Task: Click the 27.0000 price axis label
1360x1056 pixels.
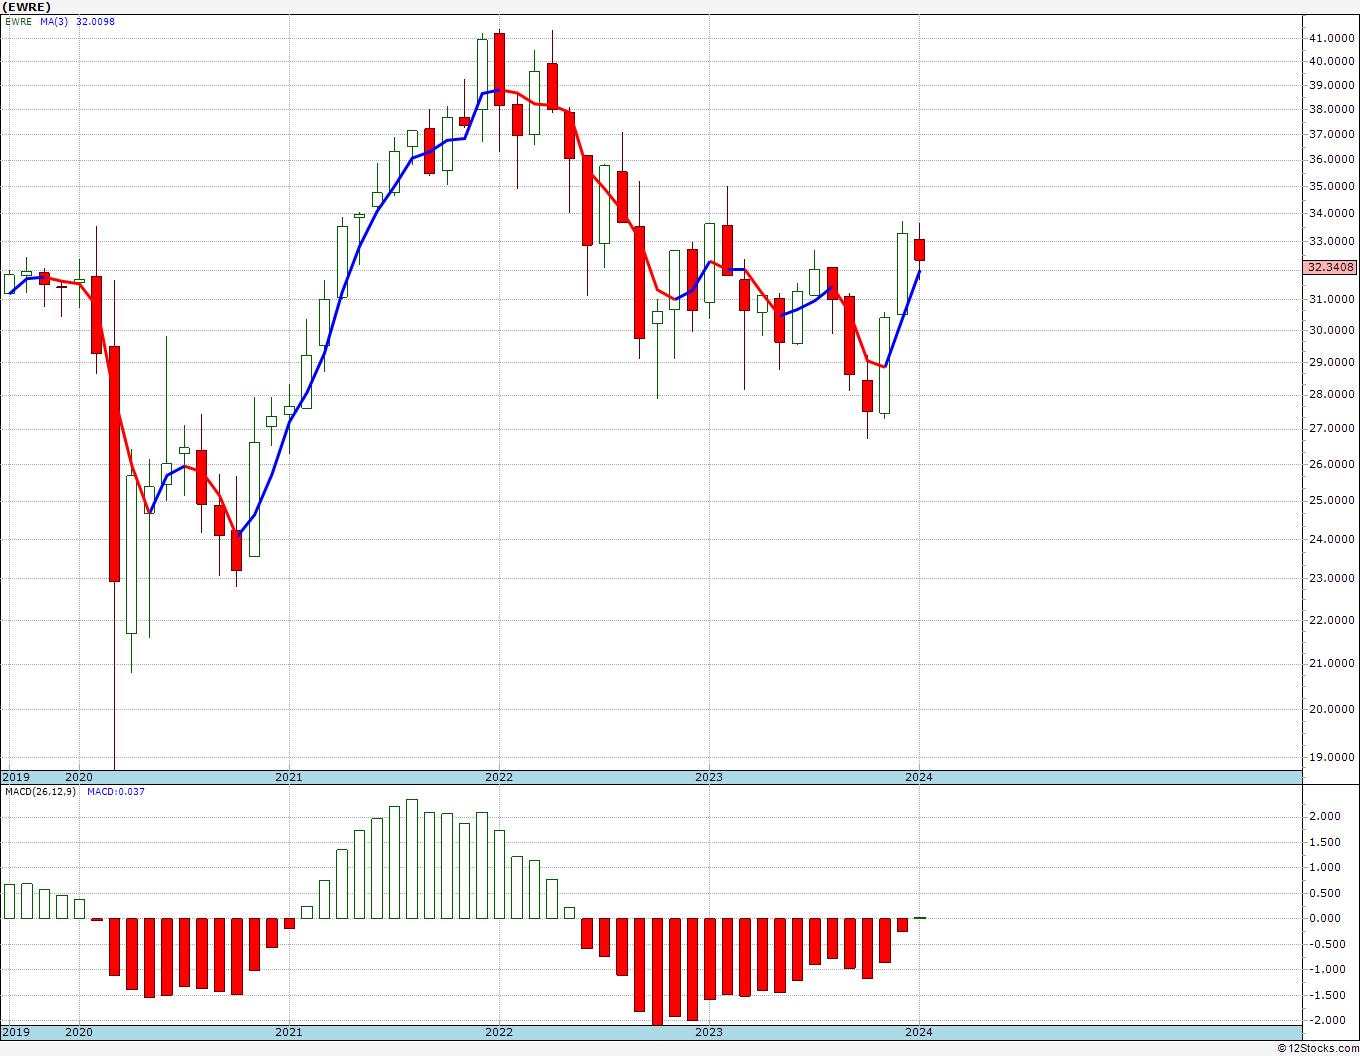Action: pos(1334,428)
